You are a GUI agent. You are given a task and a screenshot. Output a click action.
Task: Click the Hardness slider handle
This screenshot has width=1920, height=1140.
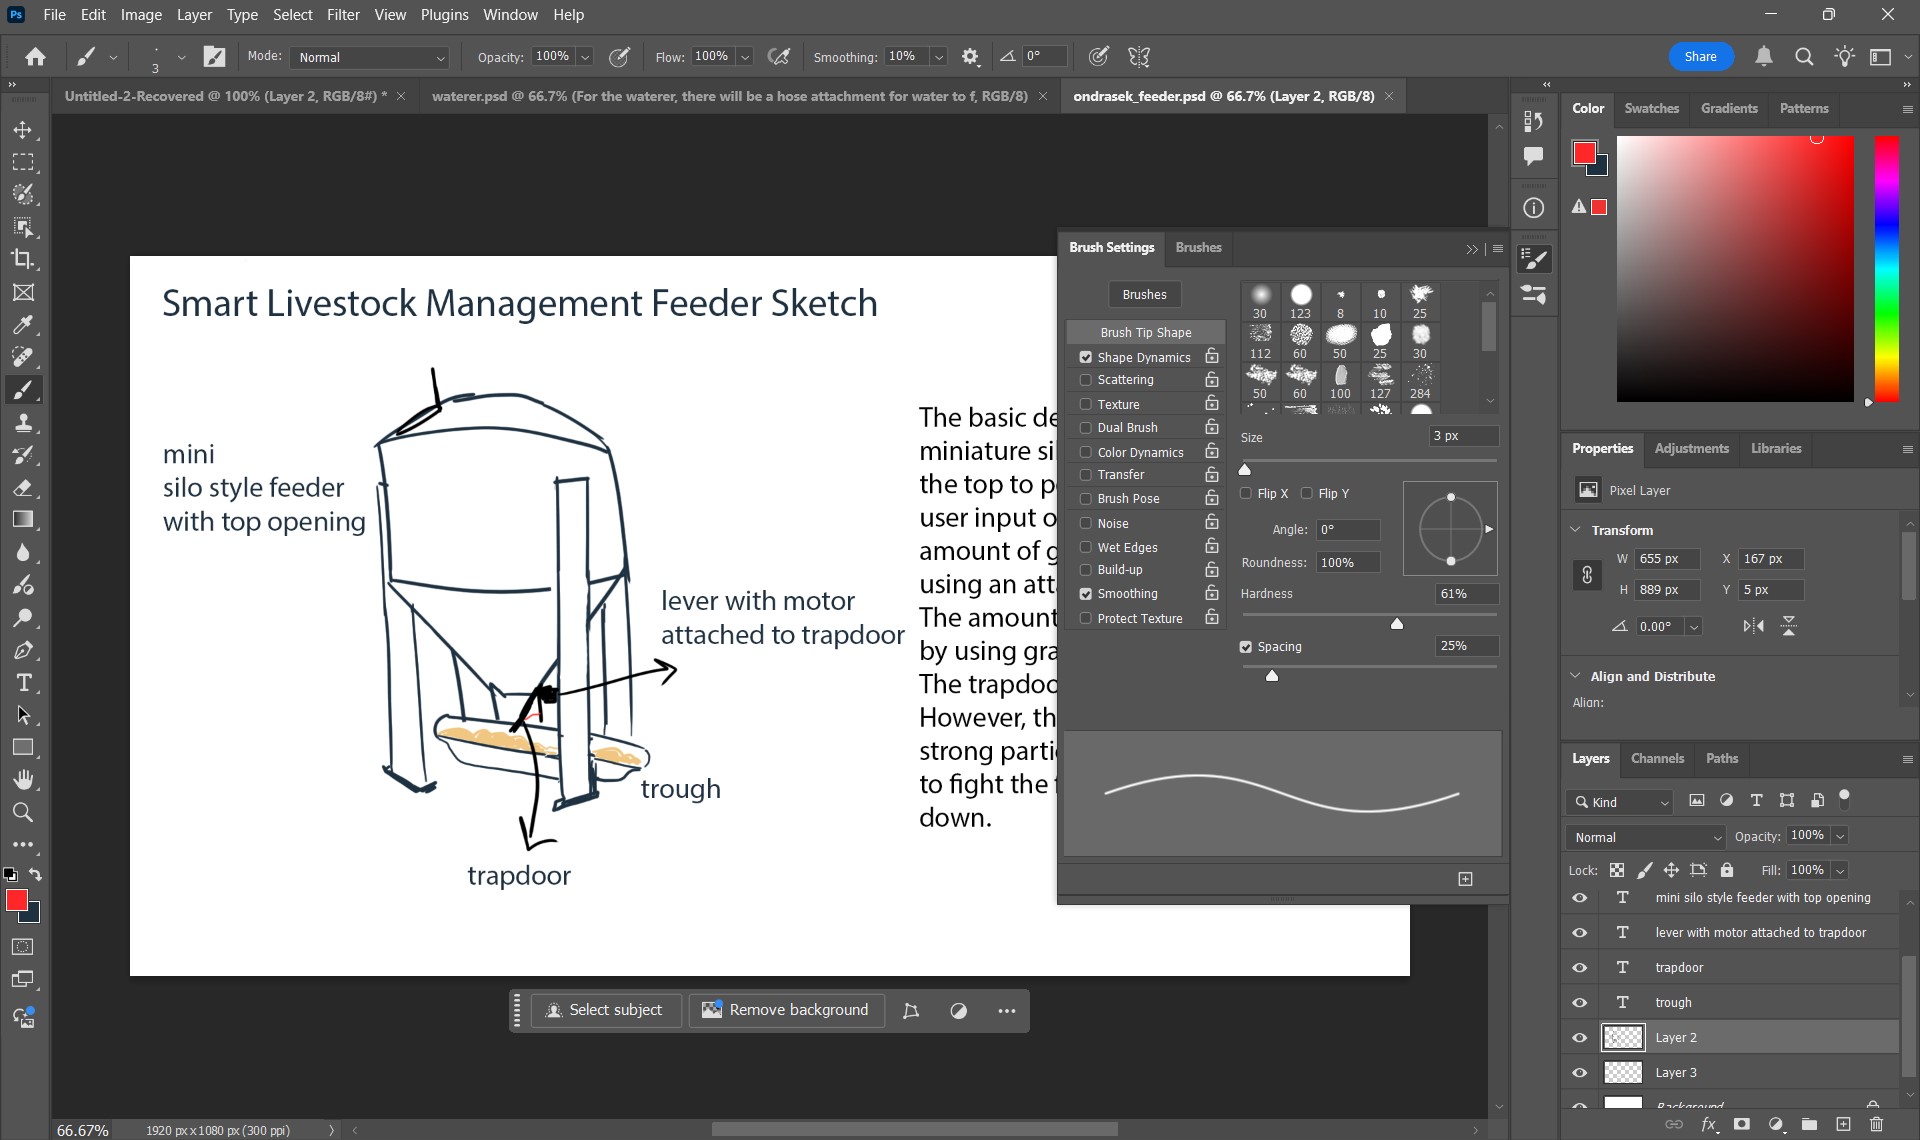1397,624
